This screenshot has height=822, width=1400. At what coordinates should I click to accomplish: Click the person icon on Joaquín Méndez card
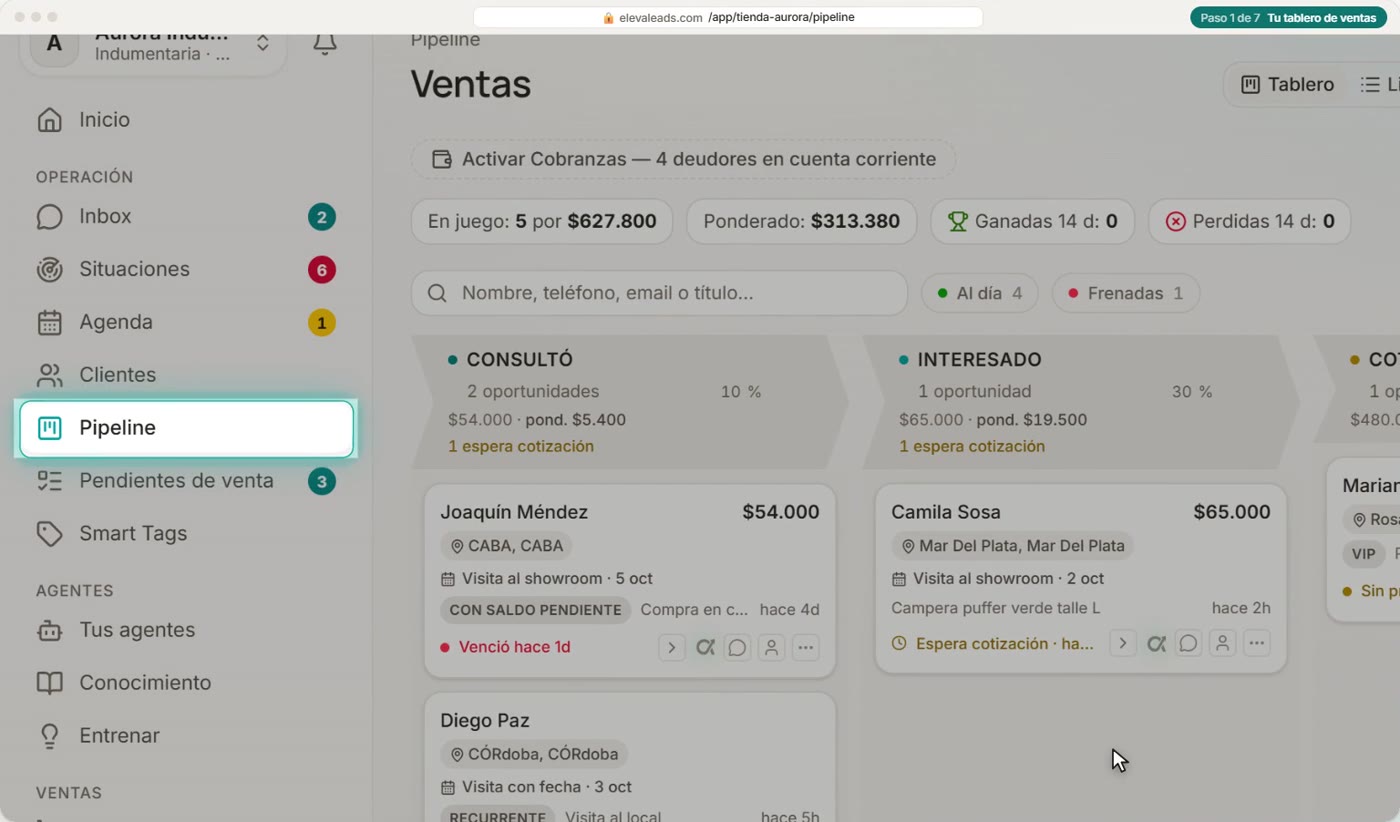click(771, 648)
